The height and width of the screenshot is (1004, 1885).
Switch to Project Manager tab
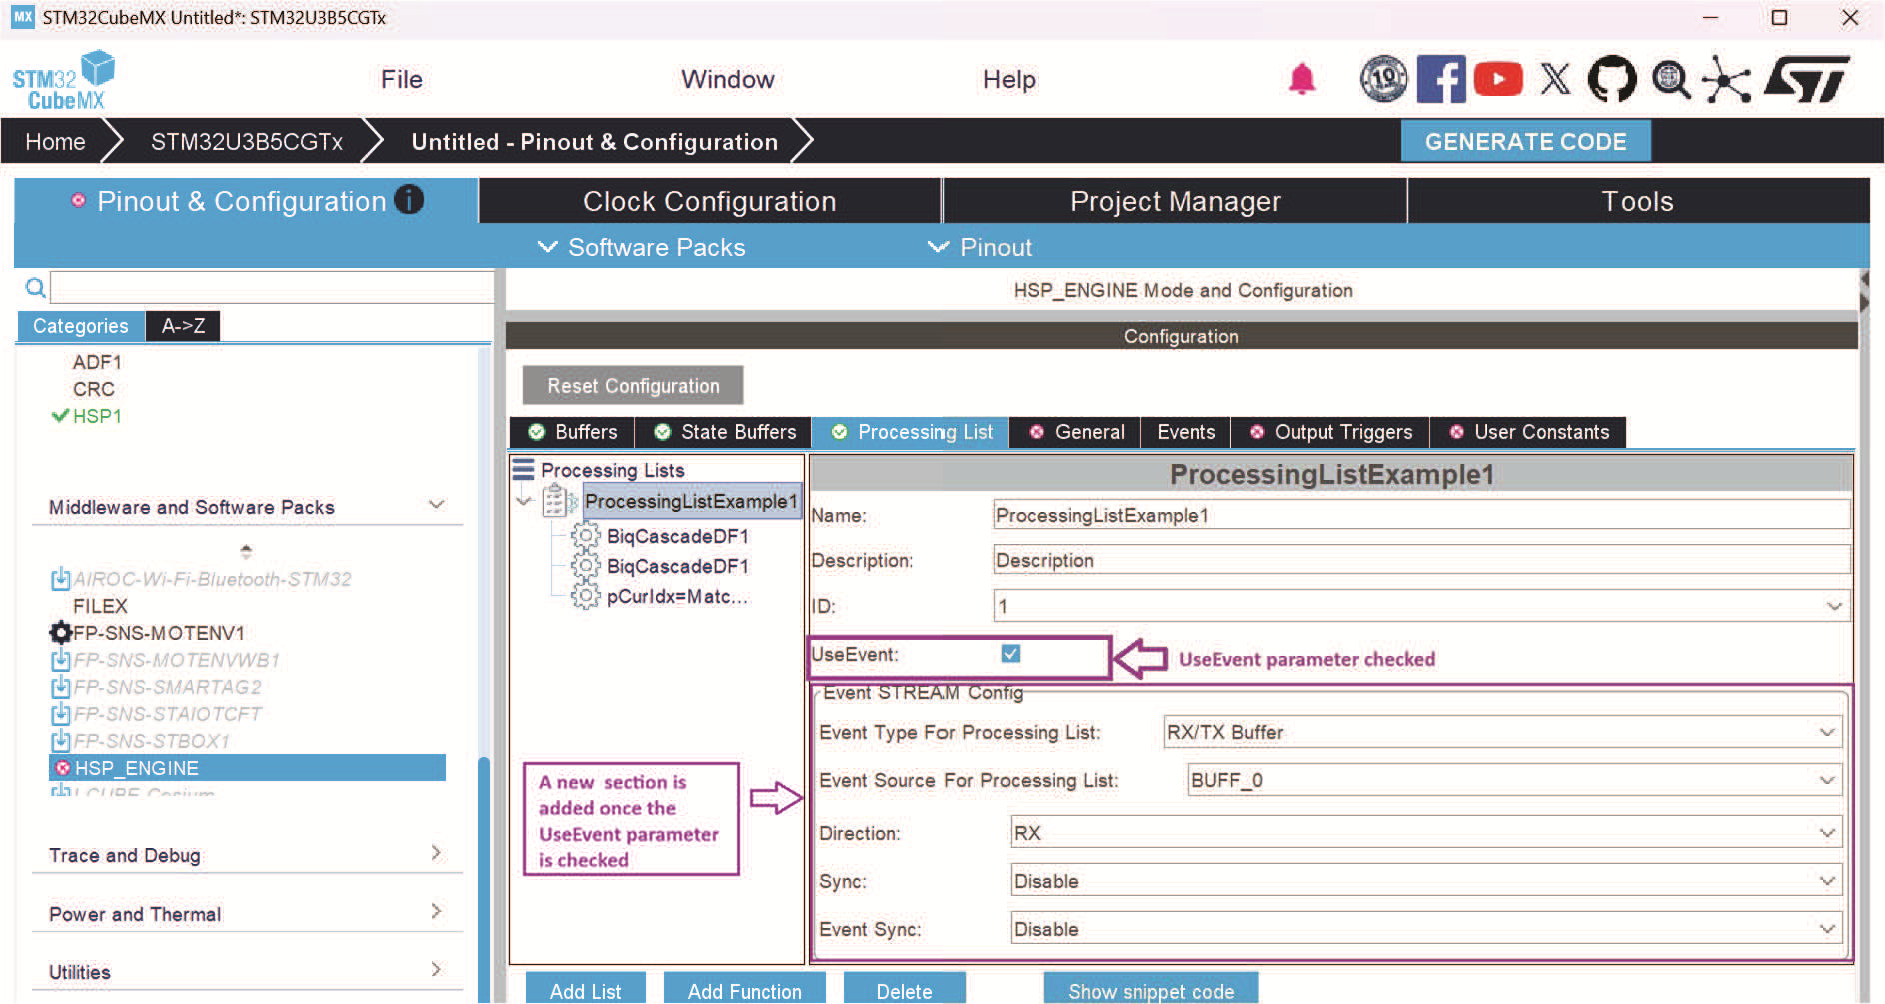click(x=1175, y=201)
